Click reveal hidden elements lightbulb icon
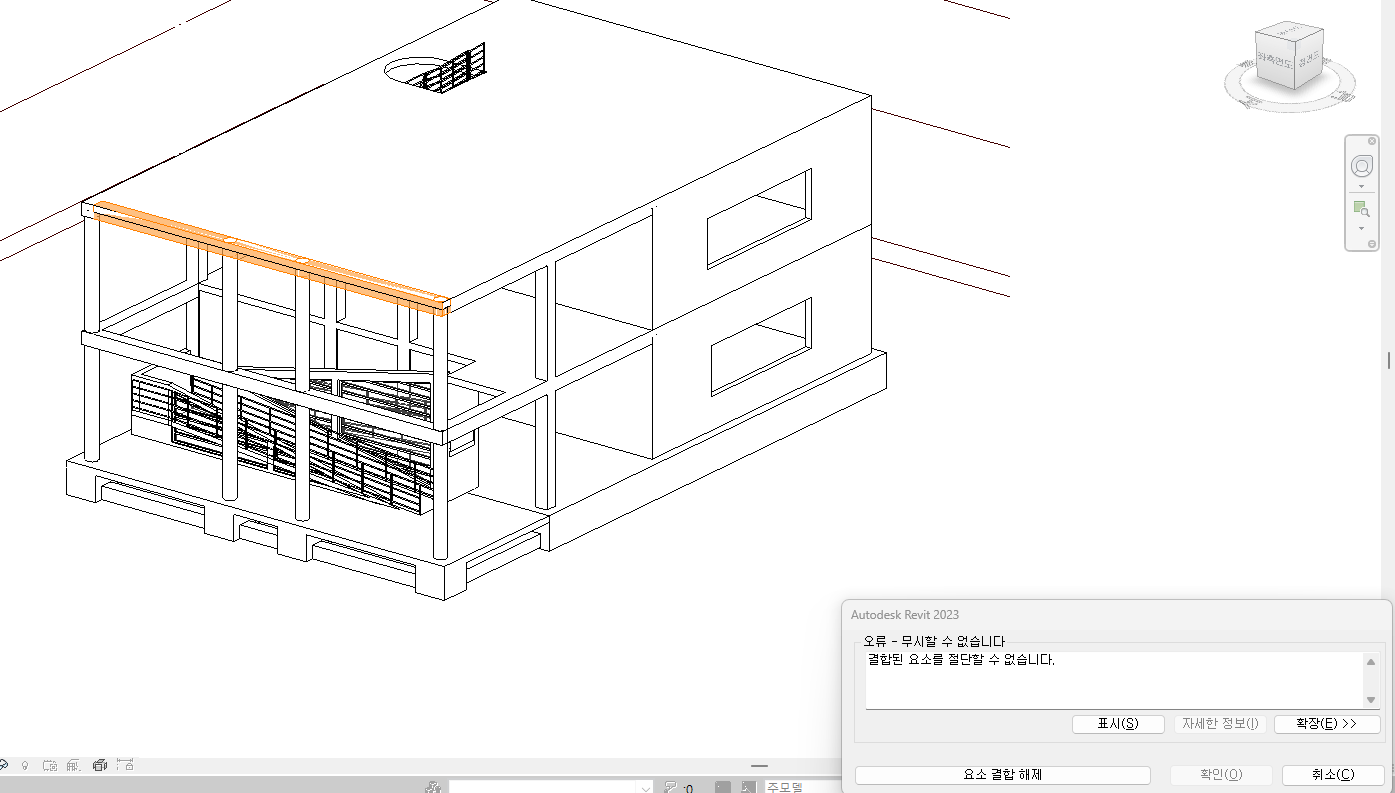This screenshot has width=1395, height=793. click(25, 766)
